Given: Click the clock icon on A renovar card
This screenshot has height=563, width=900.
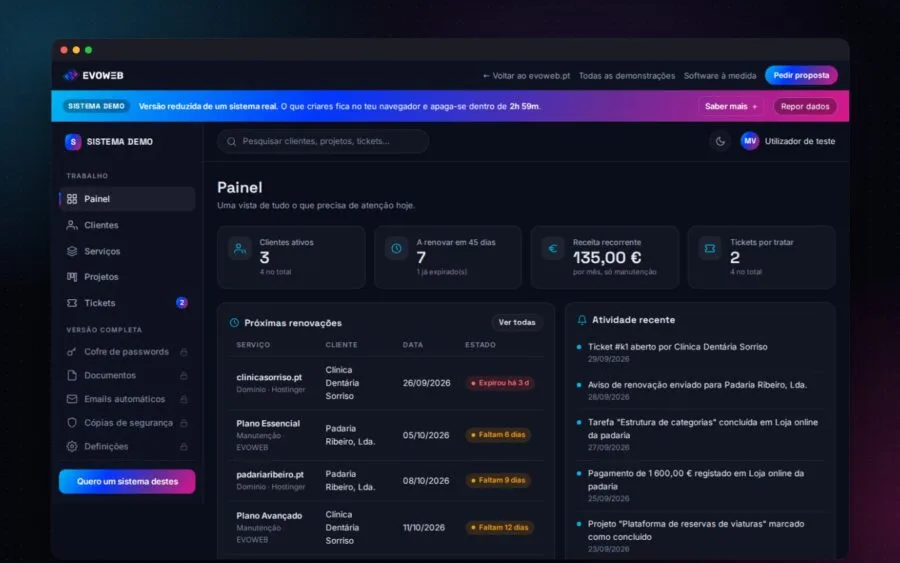Looking at the screenshot, I should point(396,249).
